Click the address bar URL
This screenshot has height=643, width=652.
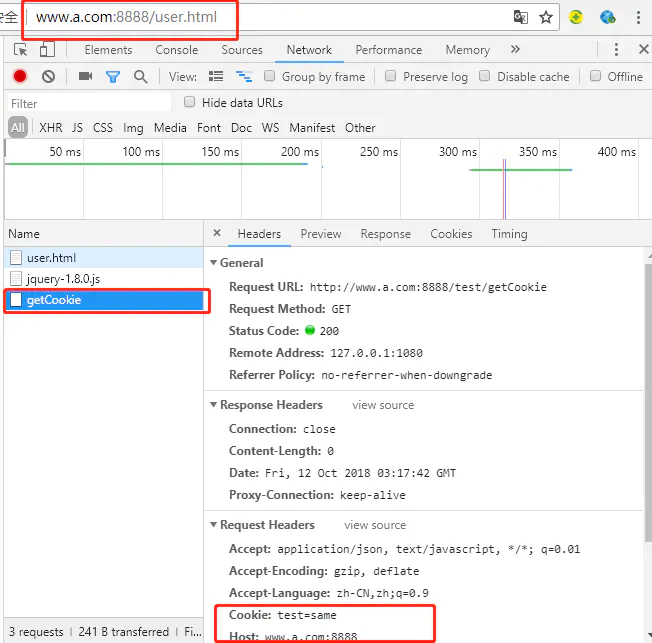coord(126,17)
